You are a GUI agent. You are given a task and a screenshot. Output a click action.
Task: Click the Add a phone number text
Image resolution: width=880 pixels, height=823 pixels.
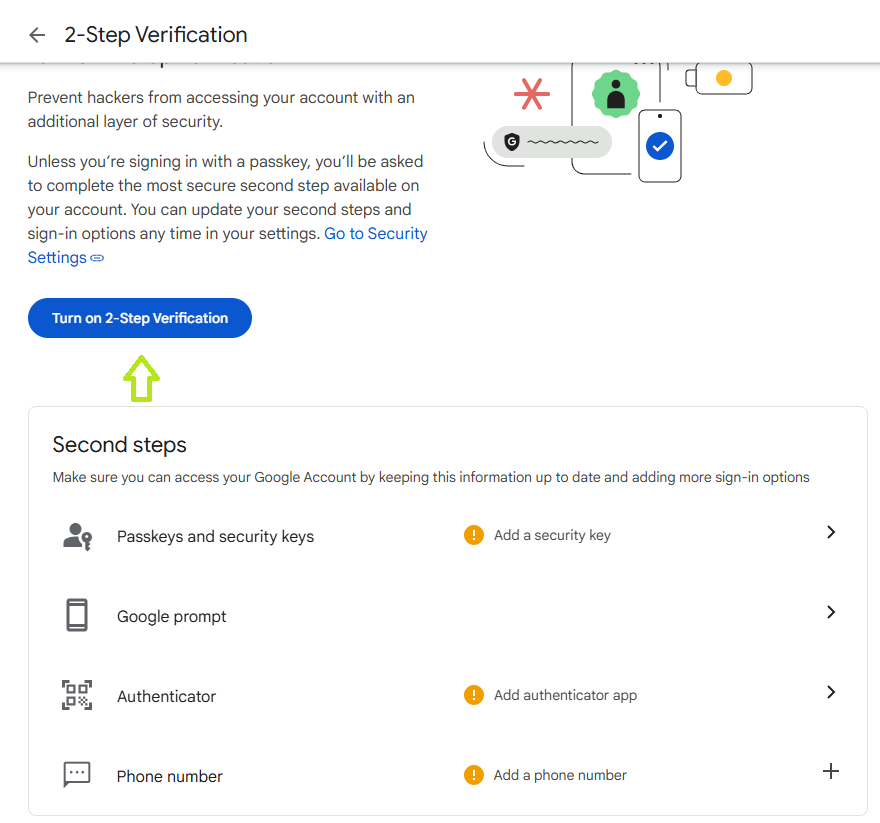click(x=560, y=775)
